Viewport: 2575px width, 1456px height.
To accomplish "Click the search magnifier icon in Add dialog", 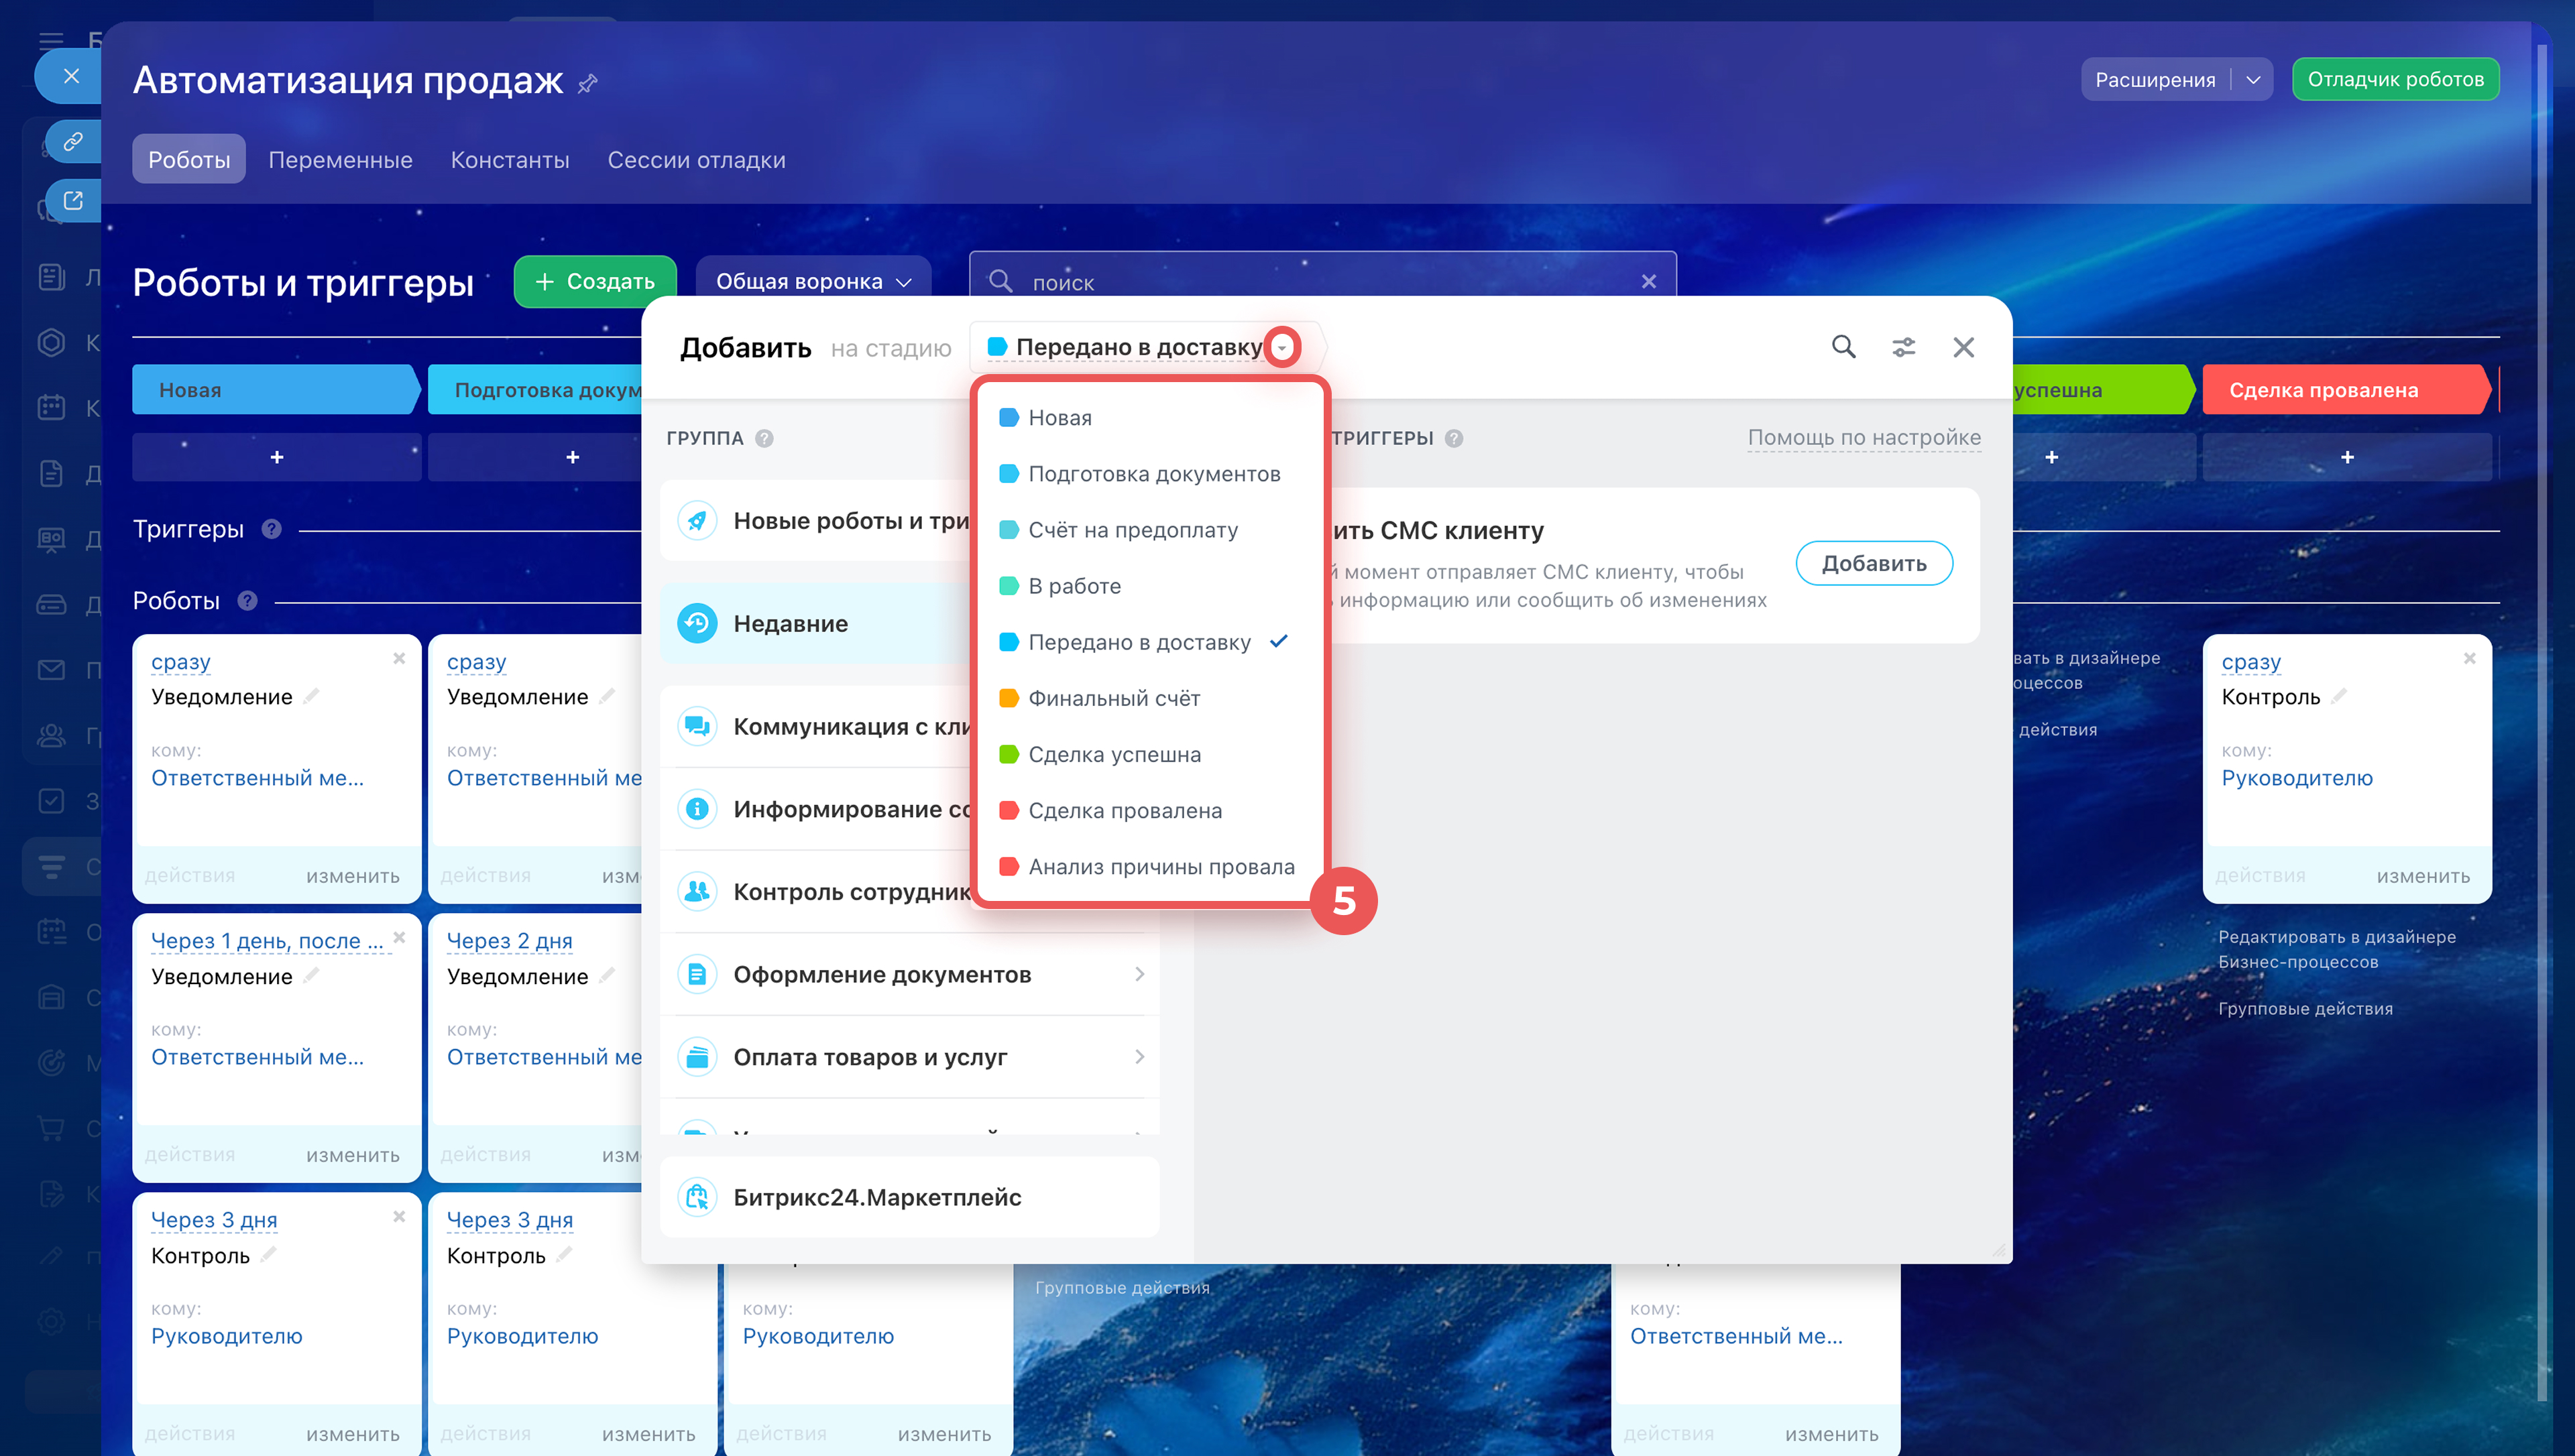I will tap(1843, 347).
